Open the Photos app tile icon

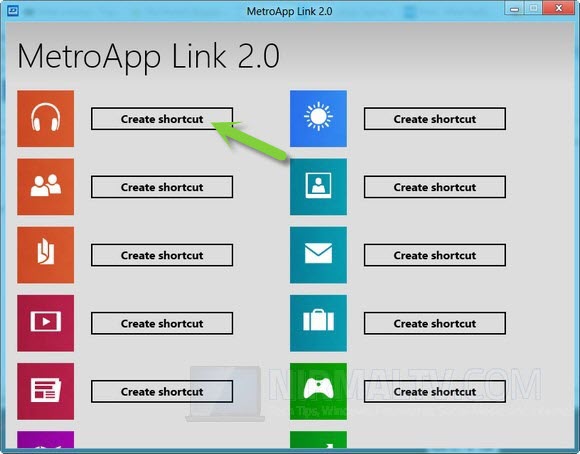coord(318,187)
